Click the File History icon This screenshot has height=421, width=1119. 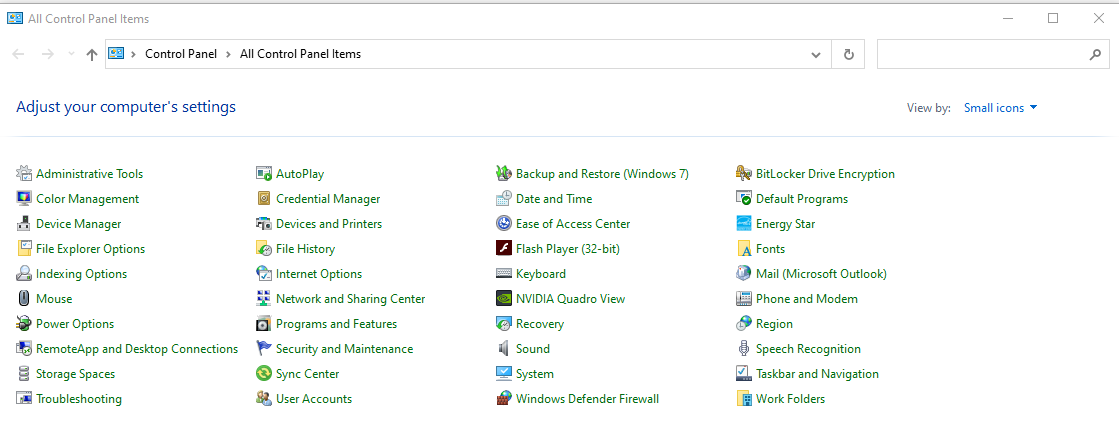click(x=264, y=248)
